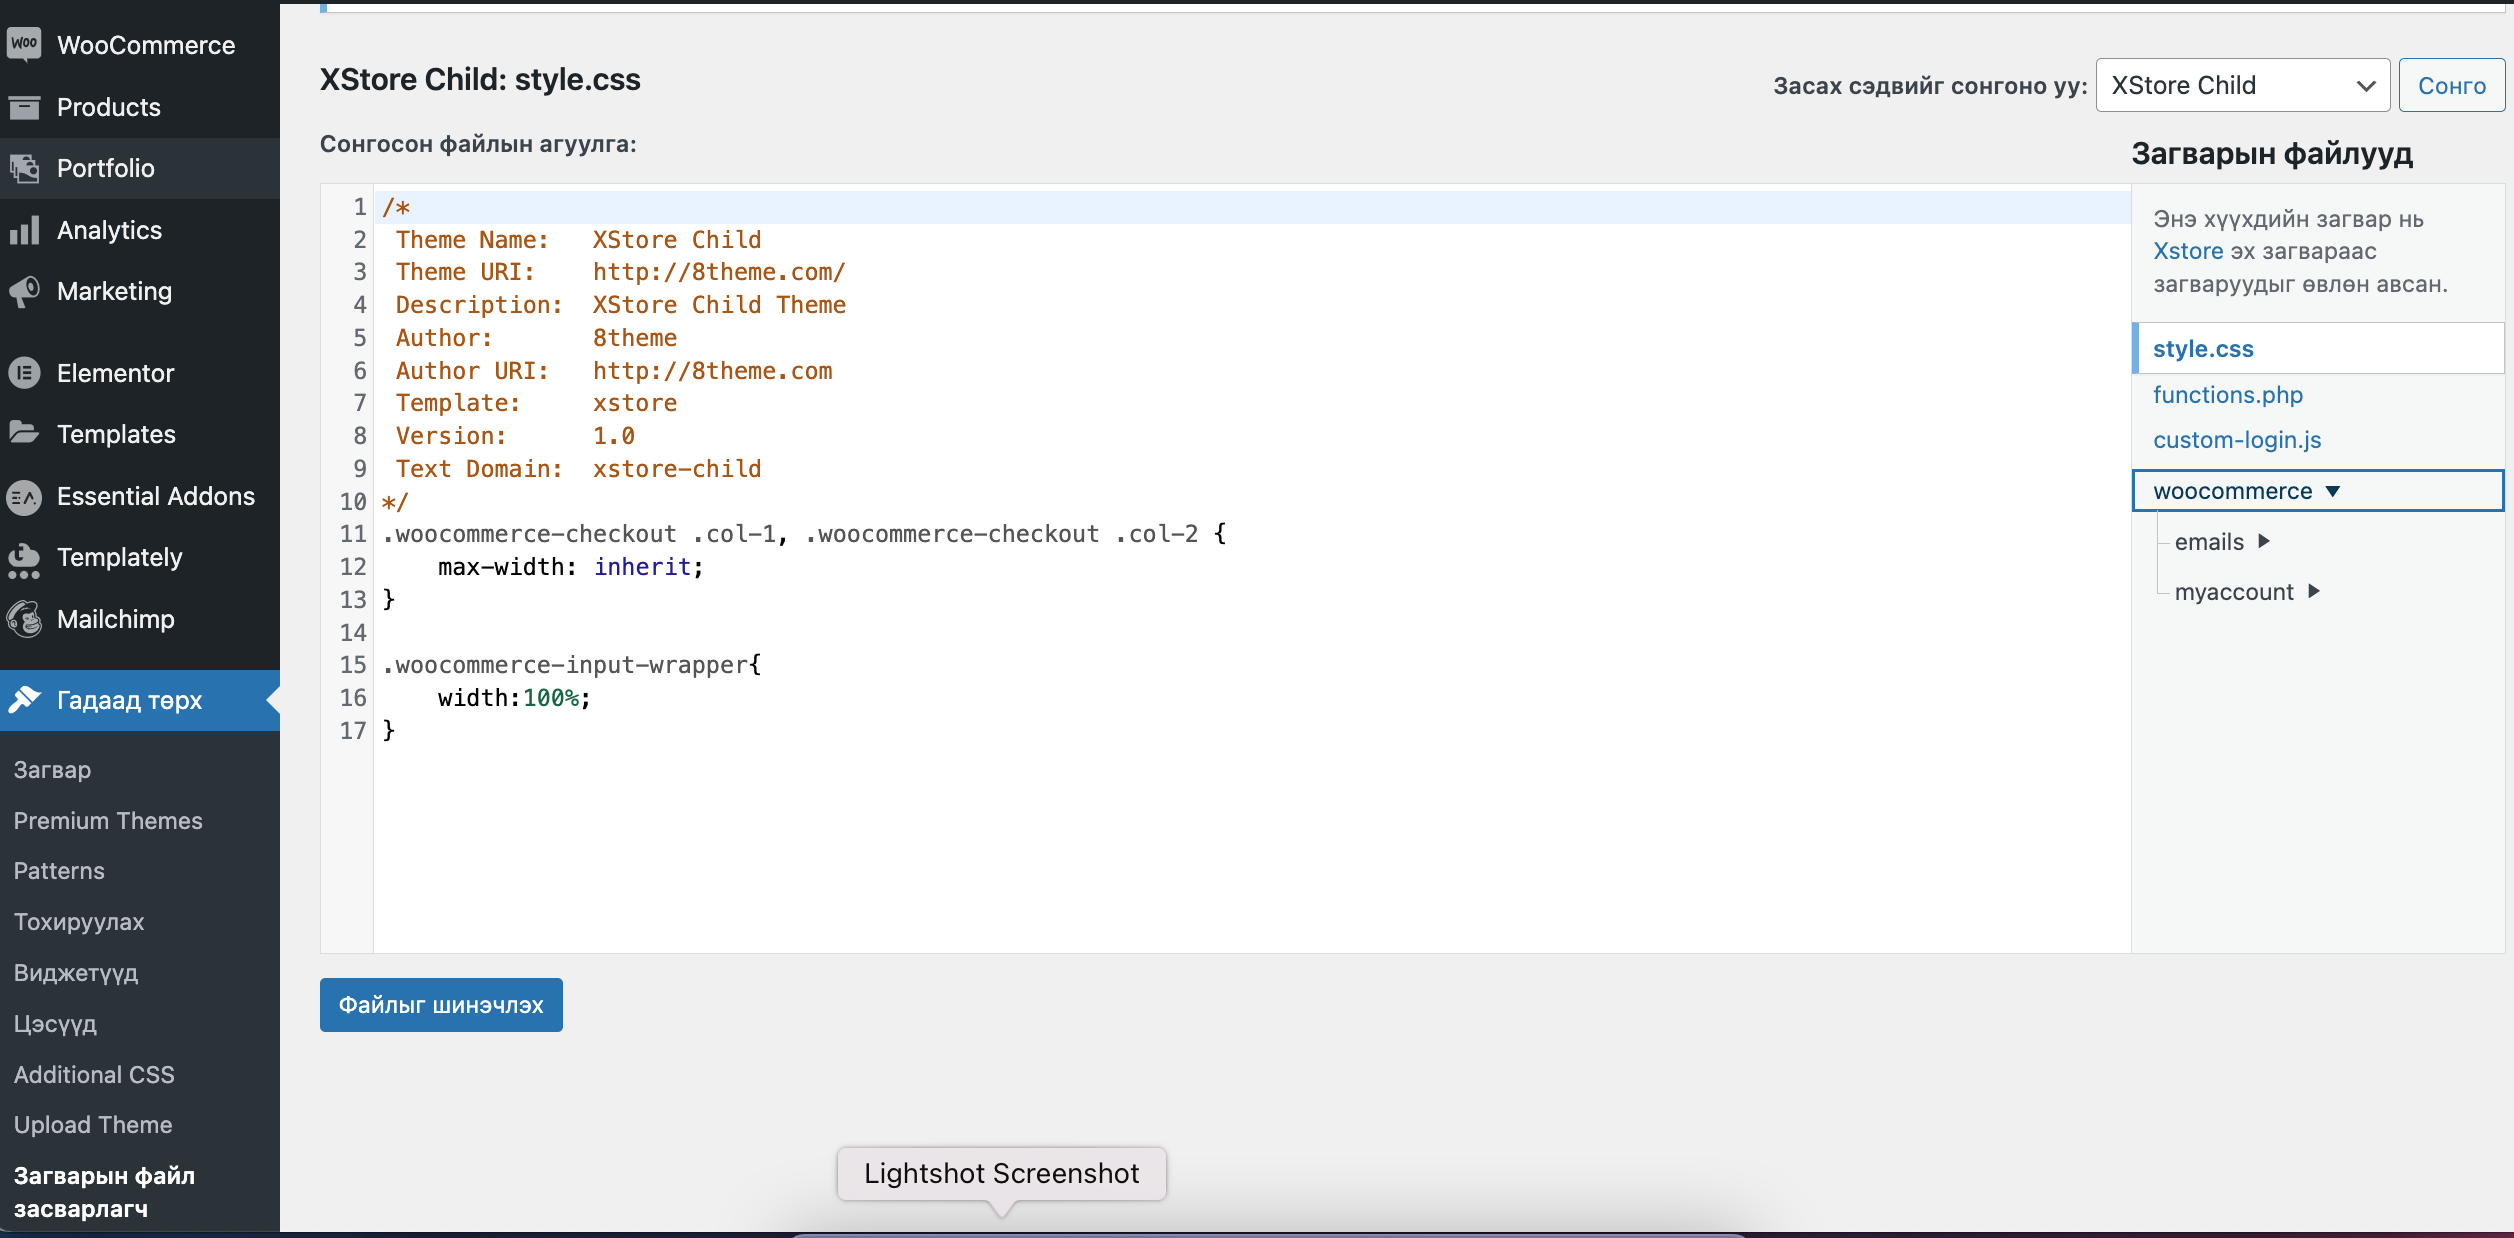Image resolution: width=2514 pixels, height=1238 pixels.
Task: Open the XStore Child theme dropdown
Action: click(2242, 85)
